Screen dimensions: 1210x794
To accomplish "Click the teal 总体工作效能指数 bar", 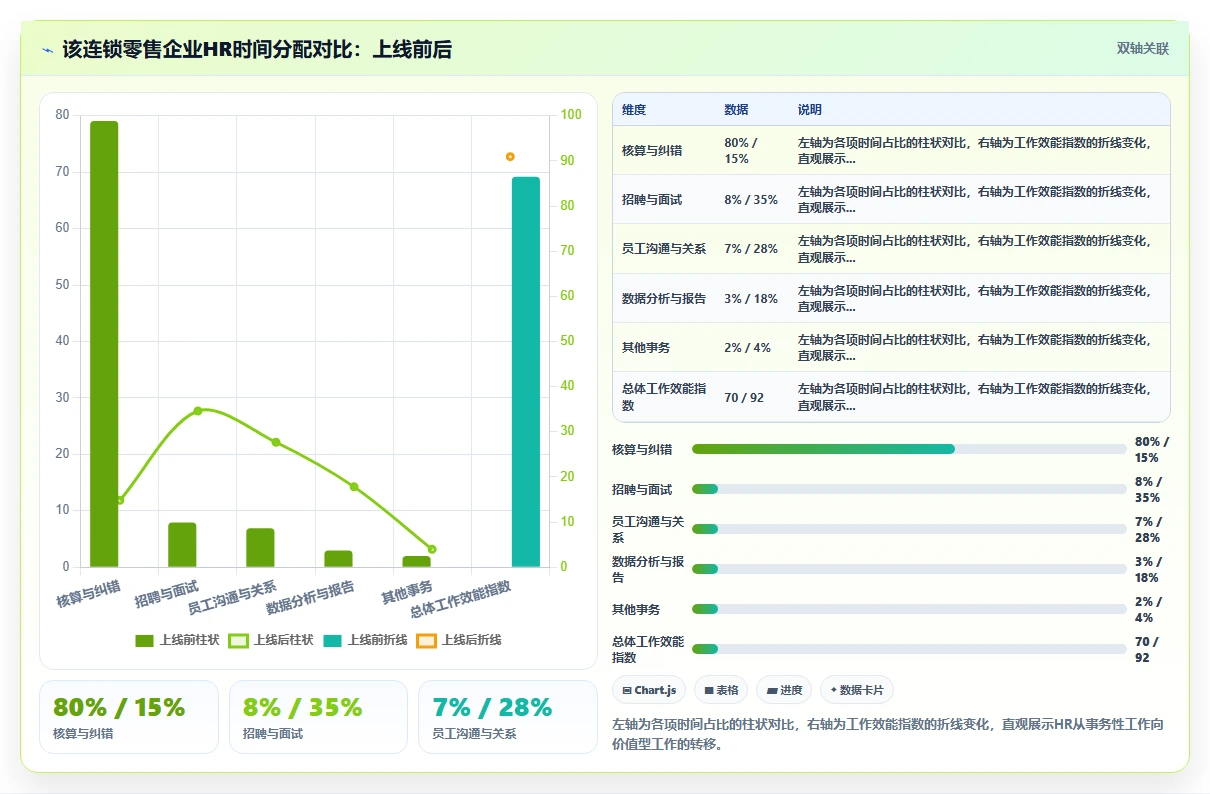I will 526,372.
